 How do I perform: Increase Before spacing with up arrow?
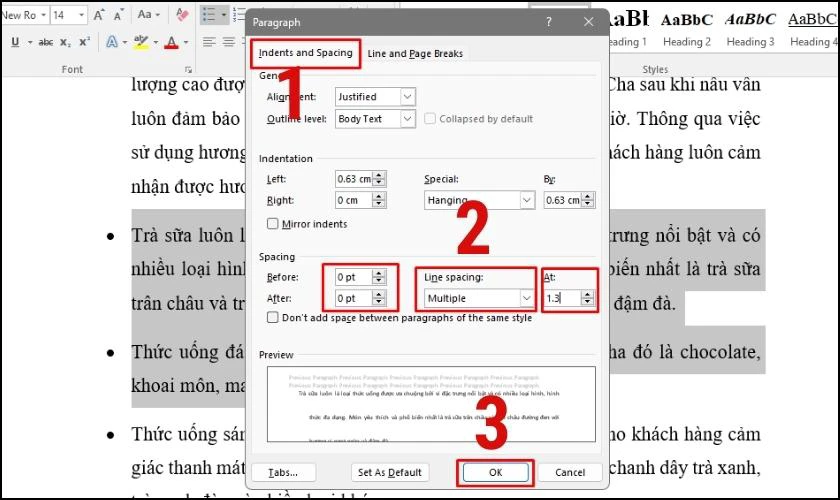tap(379, 273)
